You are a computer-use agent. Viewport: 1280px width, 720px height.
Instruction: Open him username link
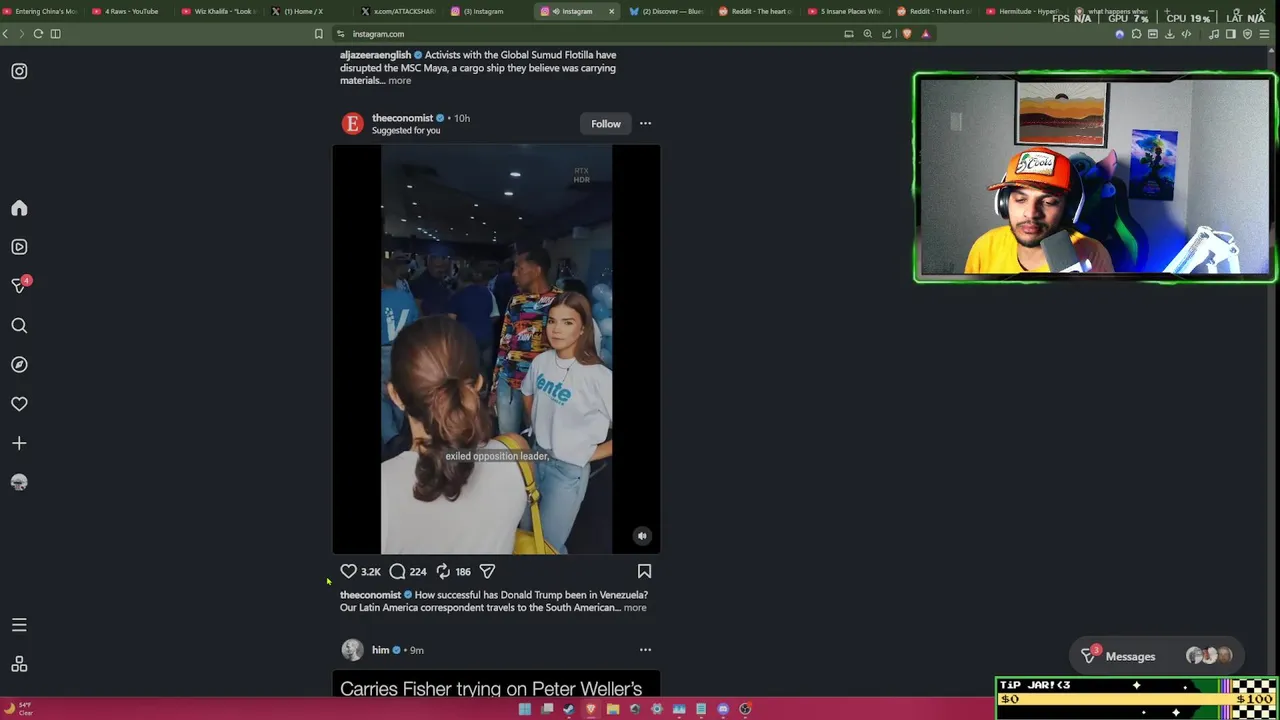(x=380, y=650)
